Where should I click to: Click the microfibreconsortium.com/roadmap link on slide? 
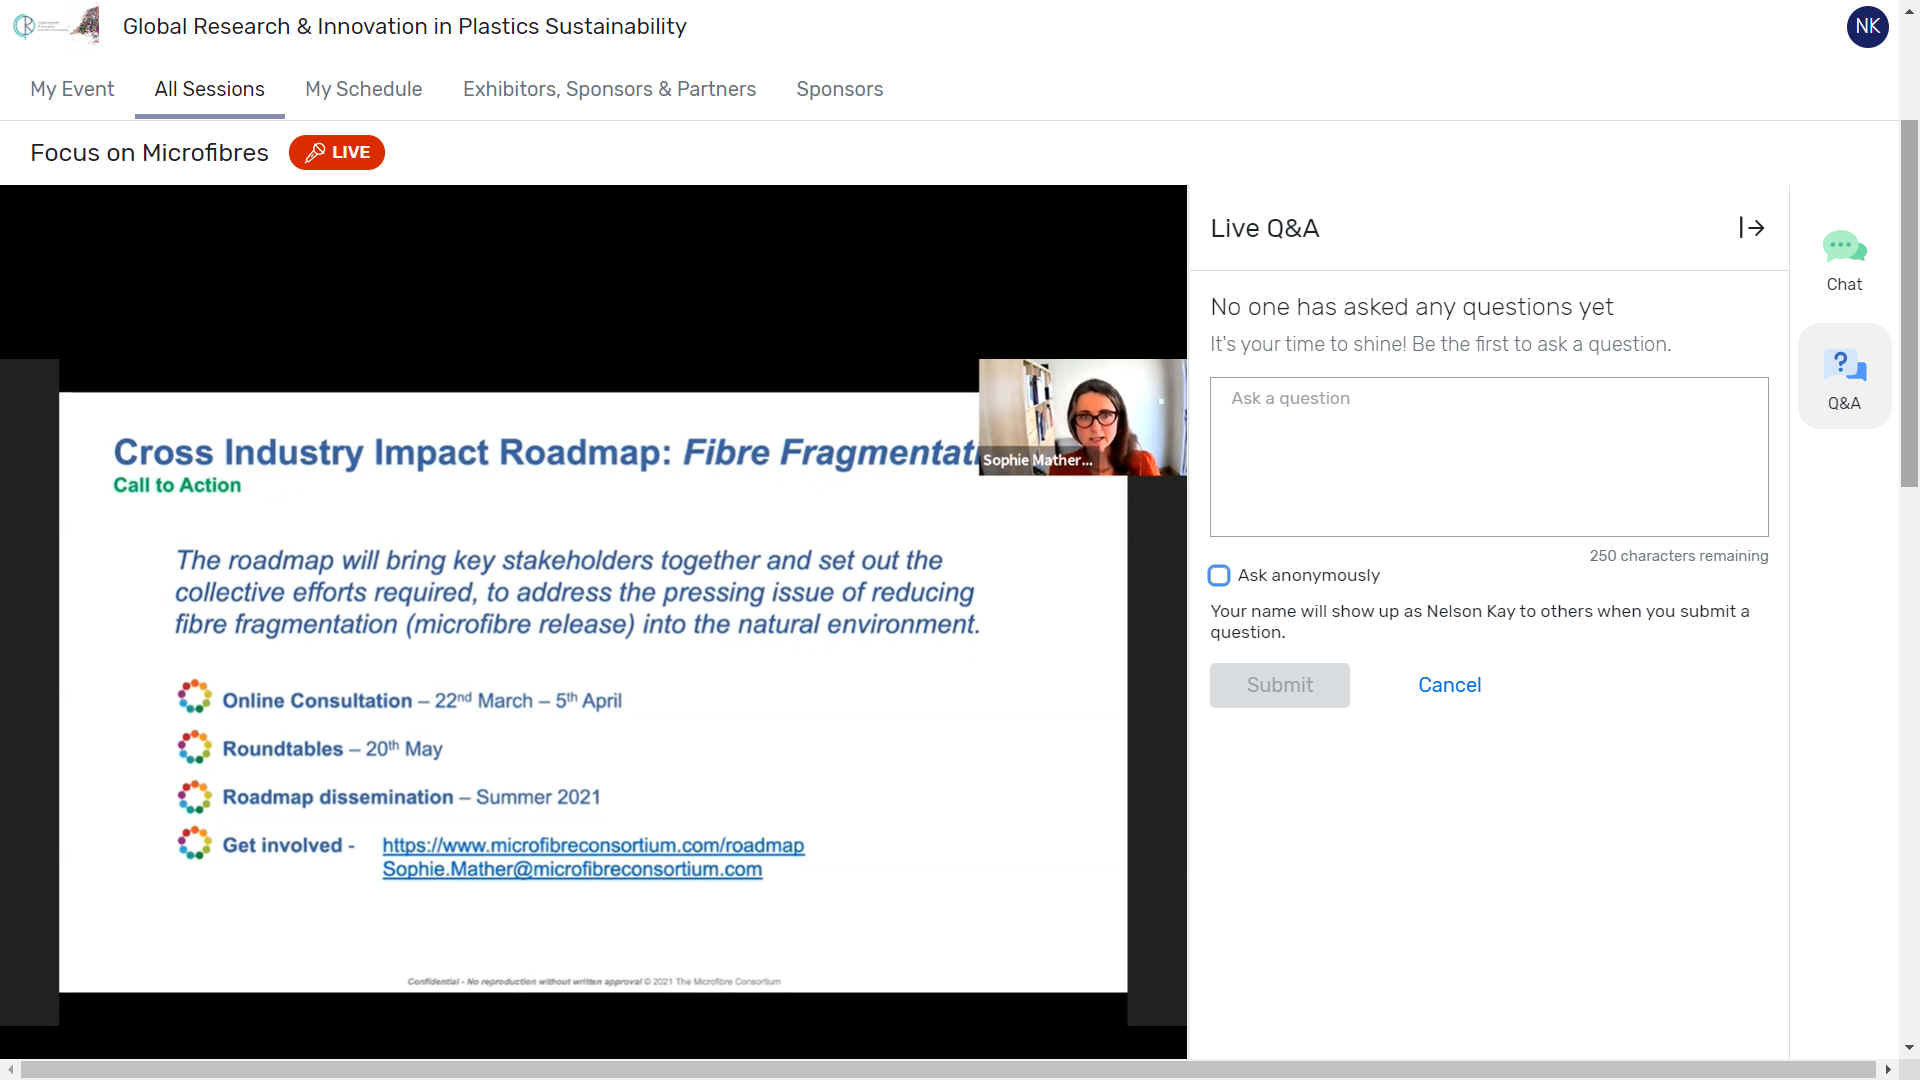(593, 845)
